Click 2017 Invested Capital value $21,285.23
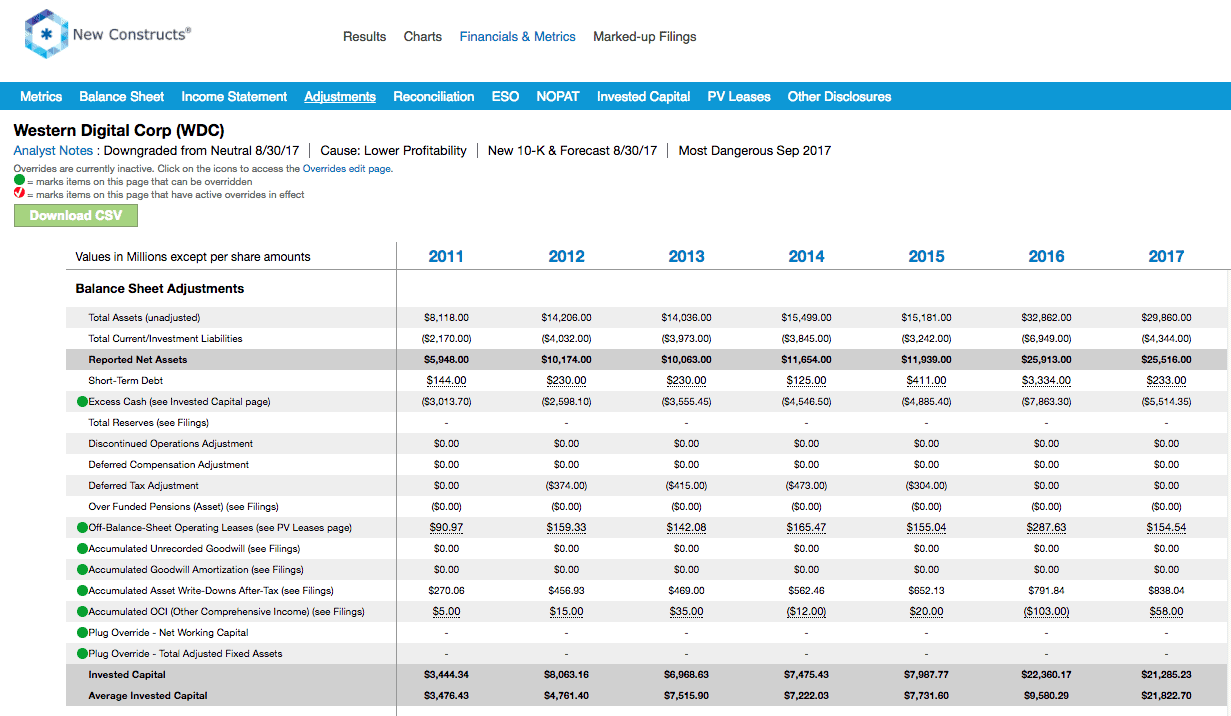Screen dimensions: 1231x716 tap(1166, 675)
